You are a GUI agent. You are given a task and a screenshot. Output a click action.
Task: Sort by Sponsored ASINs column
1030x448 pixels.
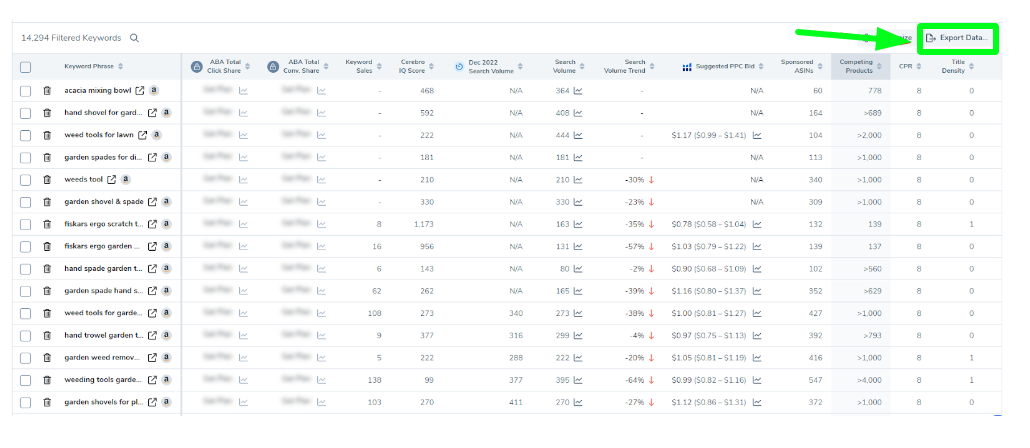coord(819,66)
